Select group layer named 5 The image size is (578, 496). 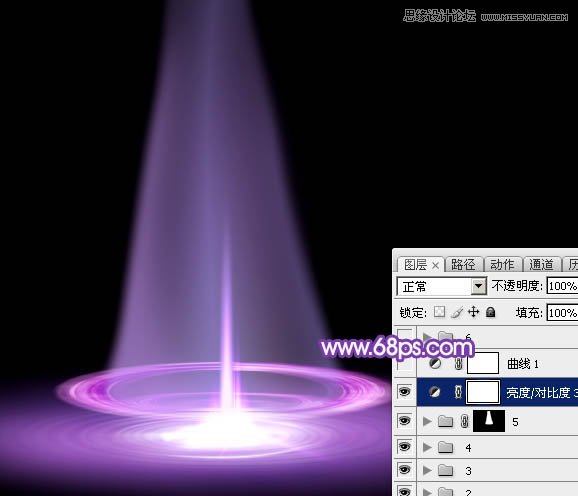[x=515, y=422]
